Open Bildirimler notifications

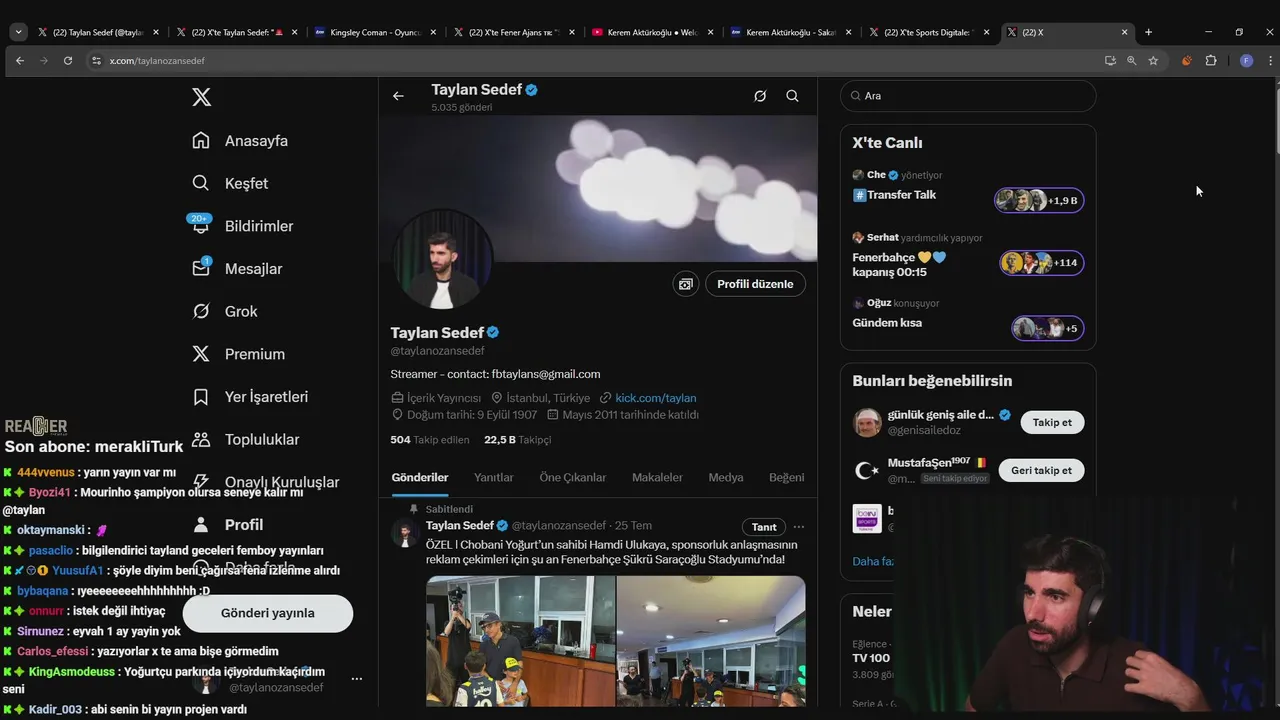[x=242, y=226]
